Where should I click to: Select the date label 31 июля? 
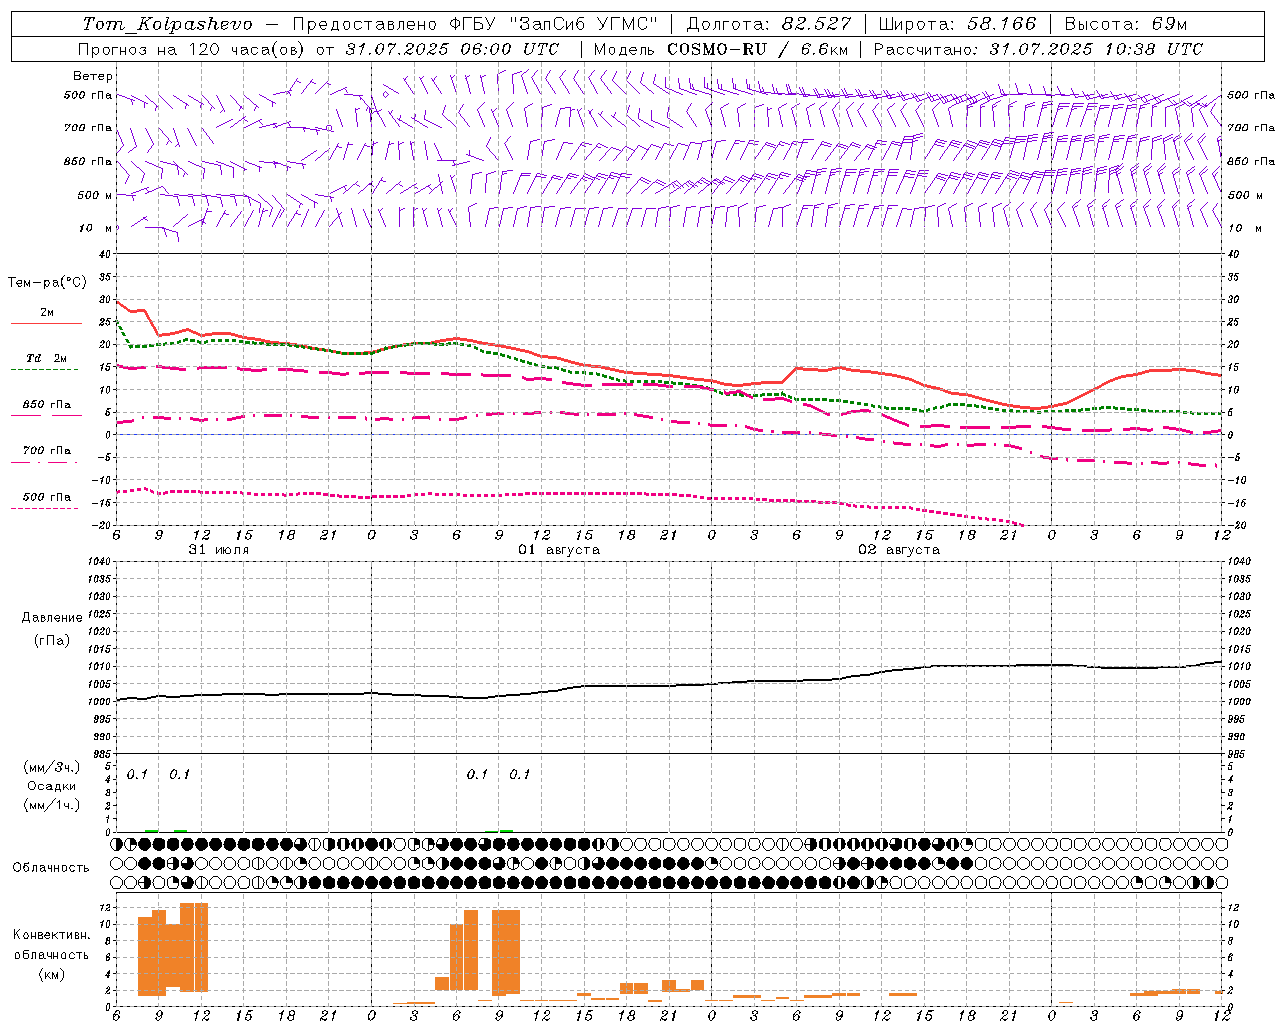(219, 550)
